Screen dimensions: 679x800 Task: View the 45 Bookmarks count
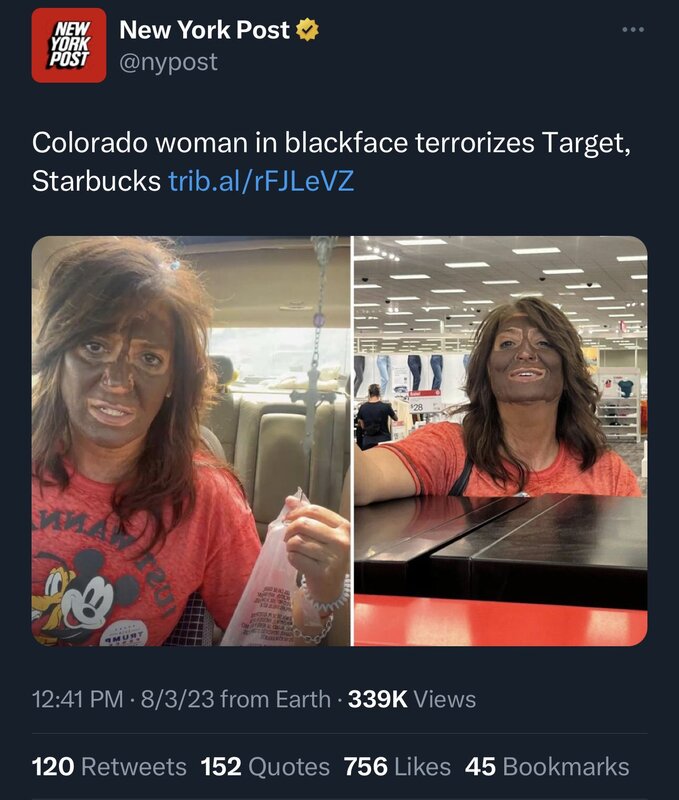pyautogui.click(x=547, y=767)
